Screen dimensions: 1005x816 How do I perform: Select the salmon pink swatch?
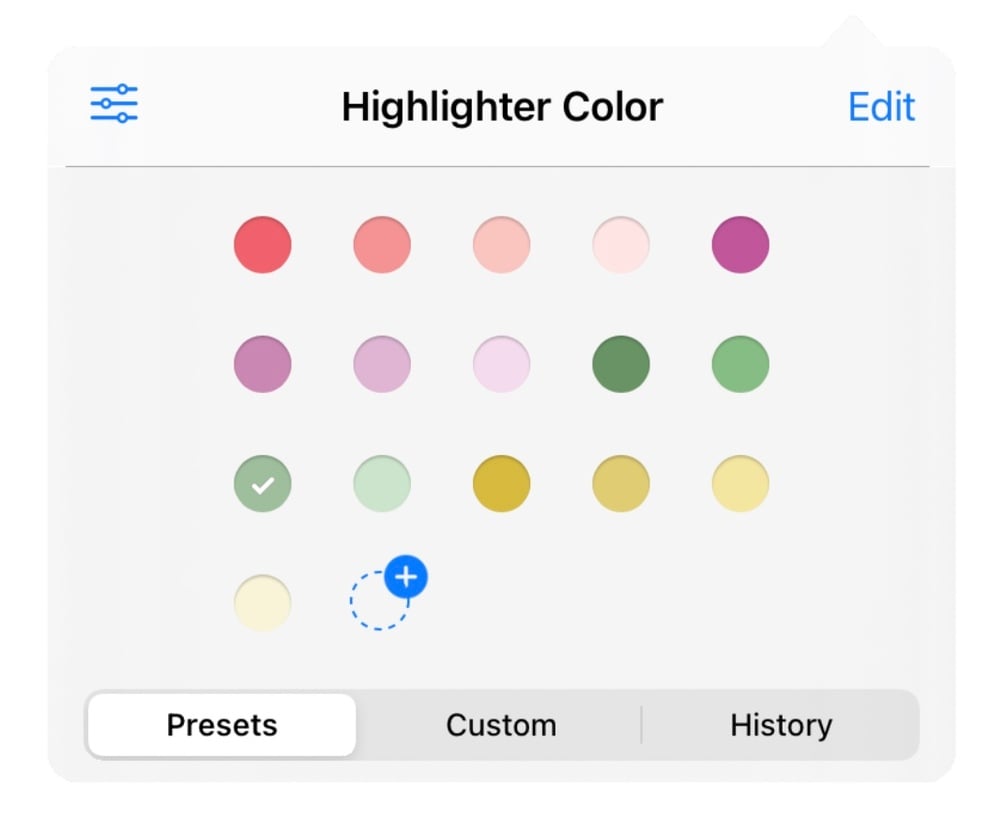pos(382,244)
